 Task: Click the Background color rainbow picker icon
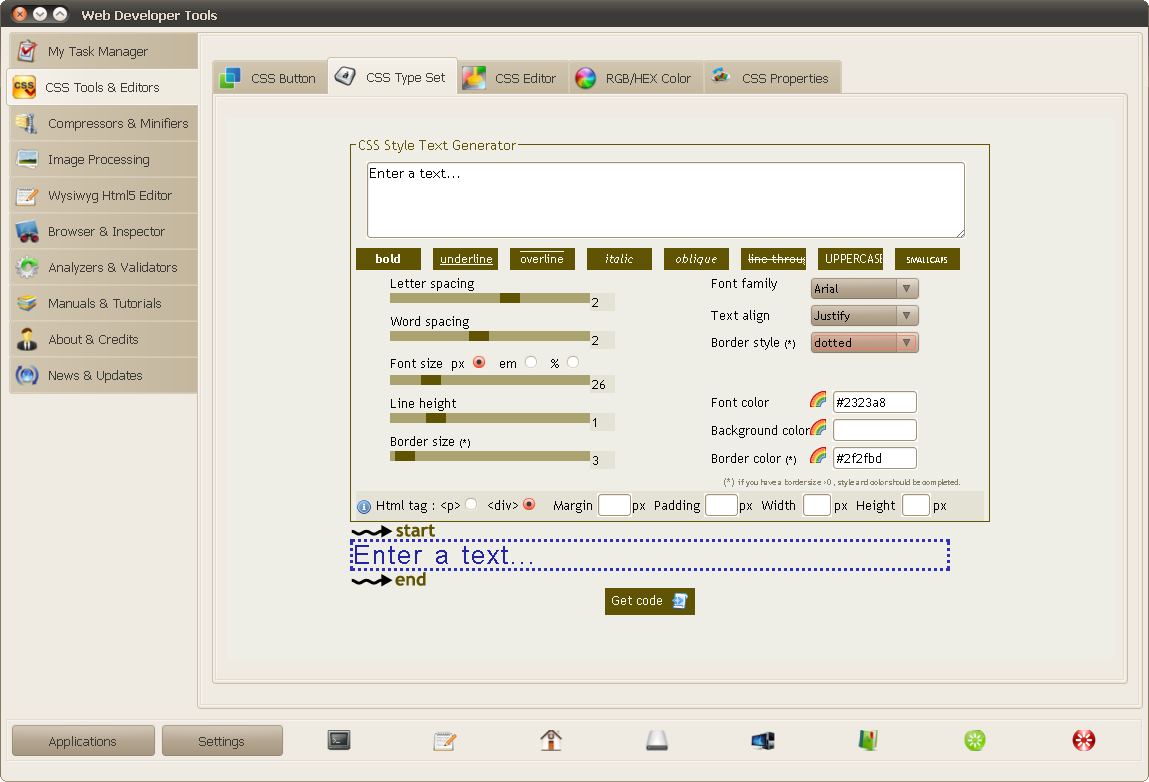click(818, 427)
